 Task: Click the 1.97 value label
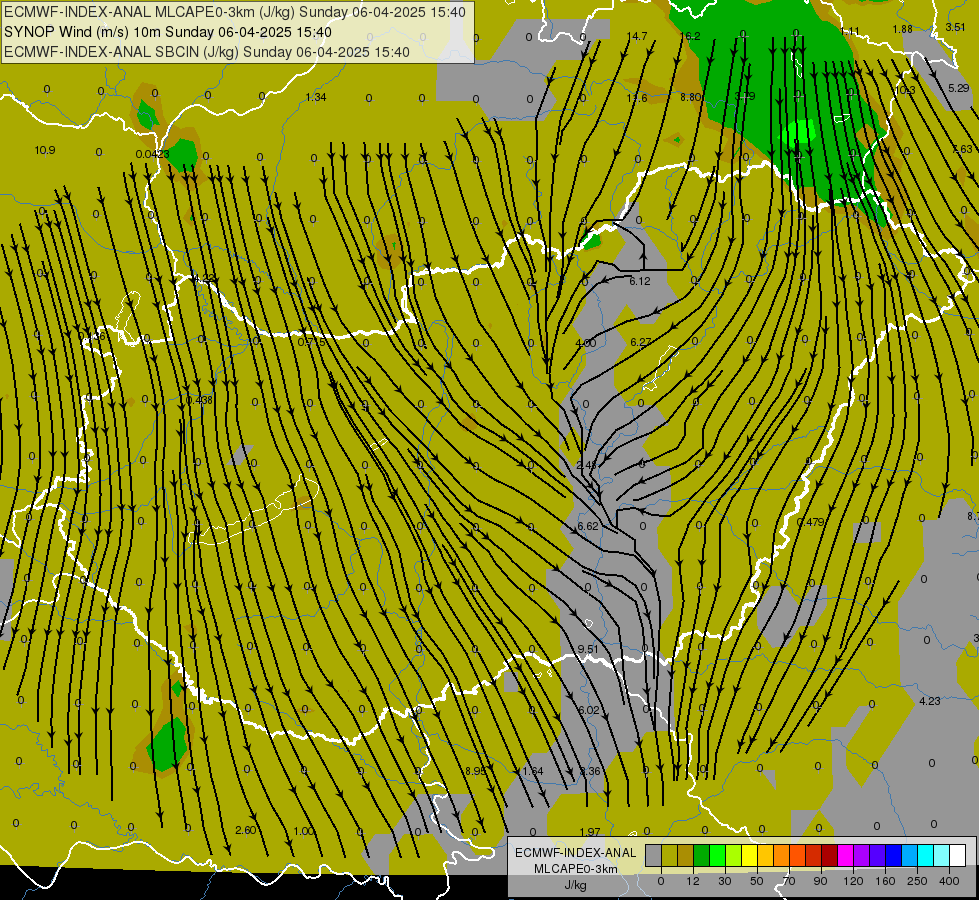pyautogui.click(x=590, y=832)
